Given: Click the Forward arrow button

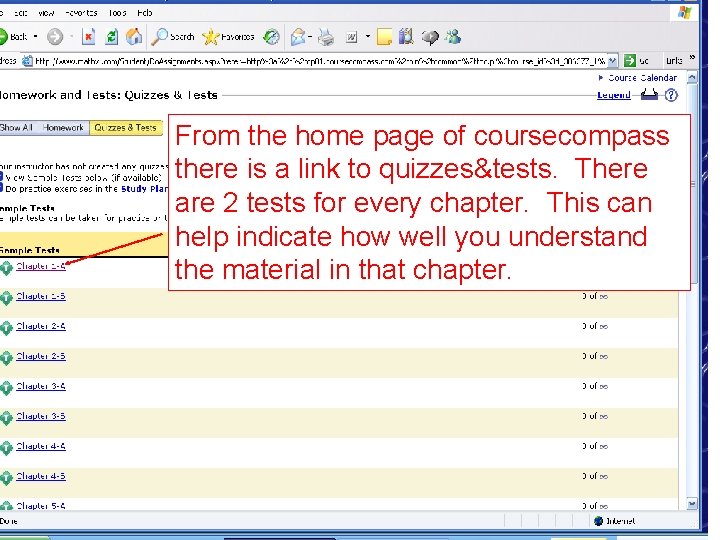Looking at the screenshot, I should click(55, 37).
